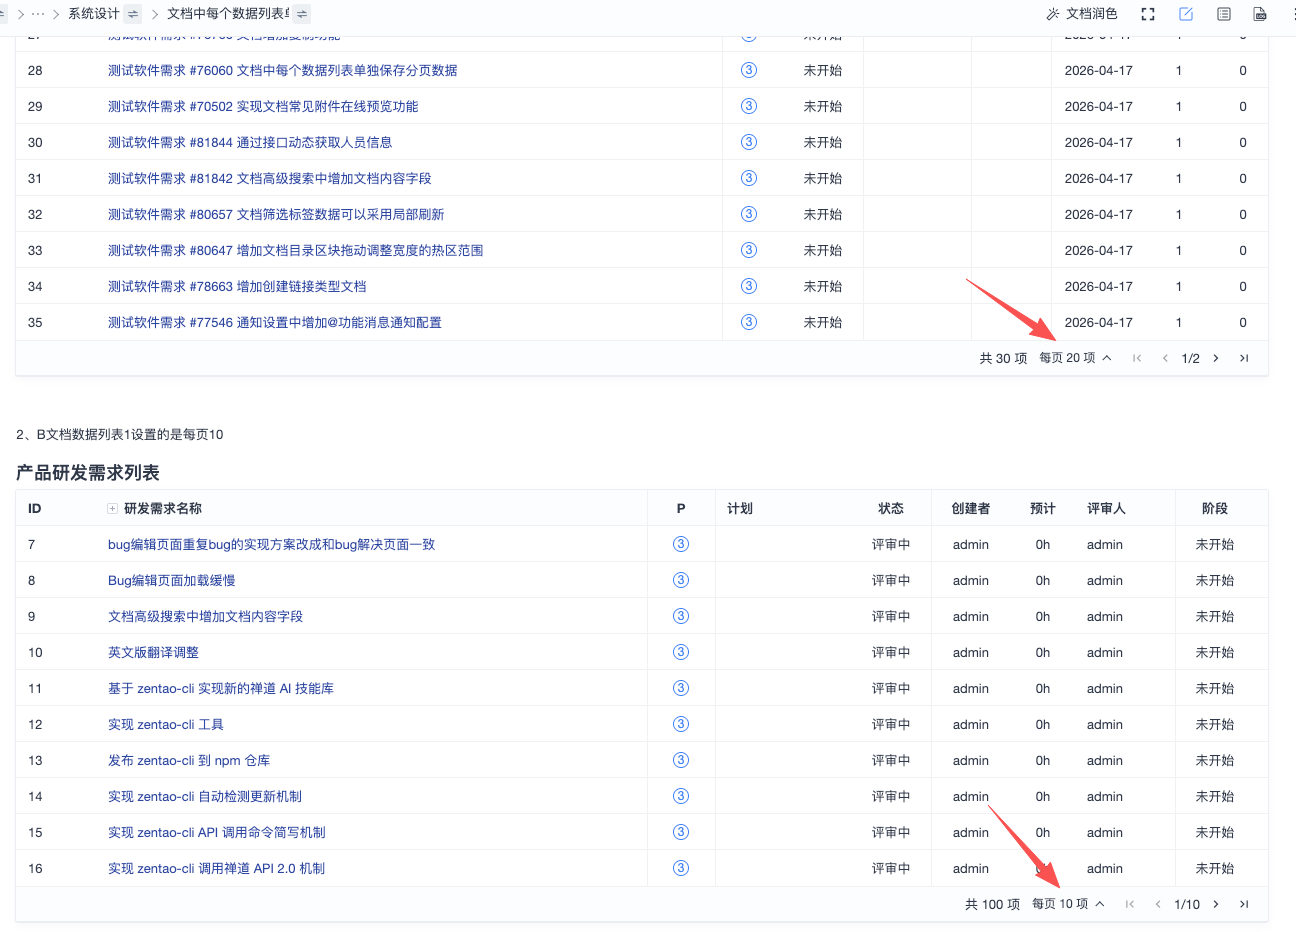Image resolution: width=1296 pixels, height=932 pixels.
Task: Open requirement #80657 文档筛选标签数据可以采用局部刷新
Action: pyautogui.click(x=276, y=214)
